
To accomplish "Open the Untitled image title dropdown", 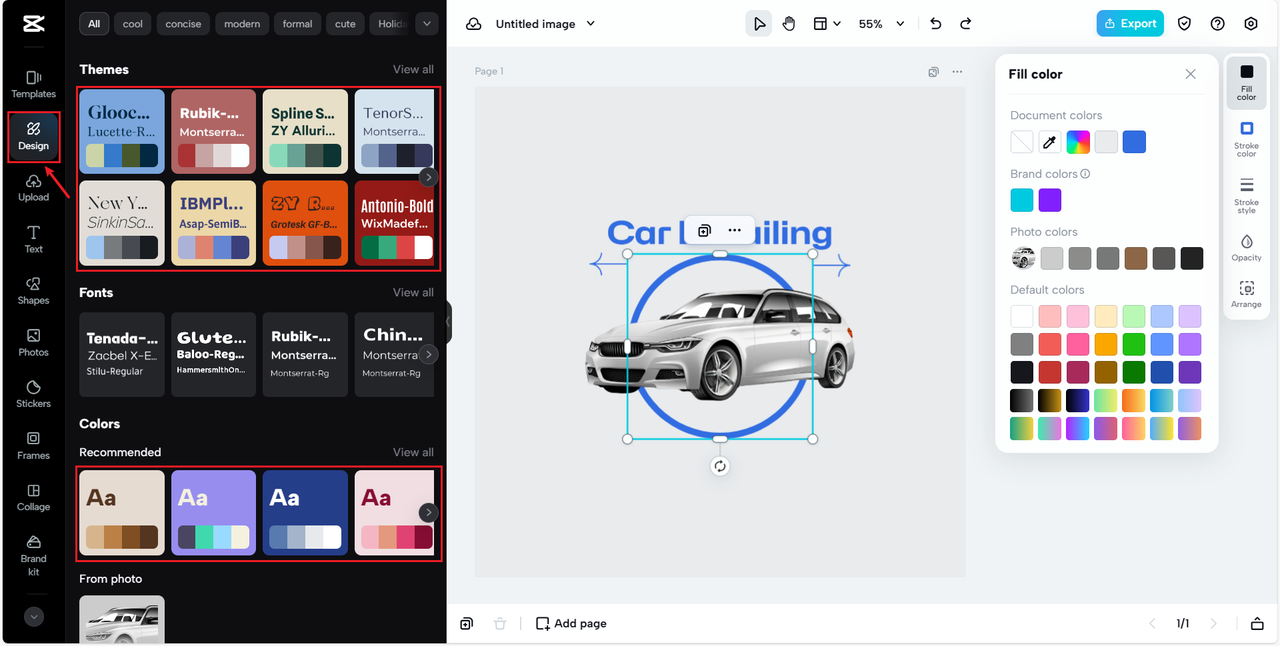I will click(545, 24).
